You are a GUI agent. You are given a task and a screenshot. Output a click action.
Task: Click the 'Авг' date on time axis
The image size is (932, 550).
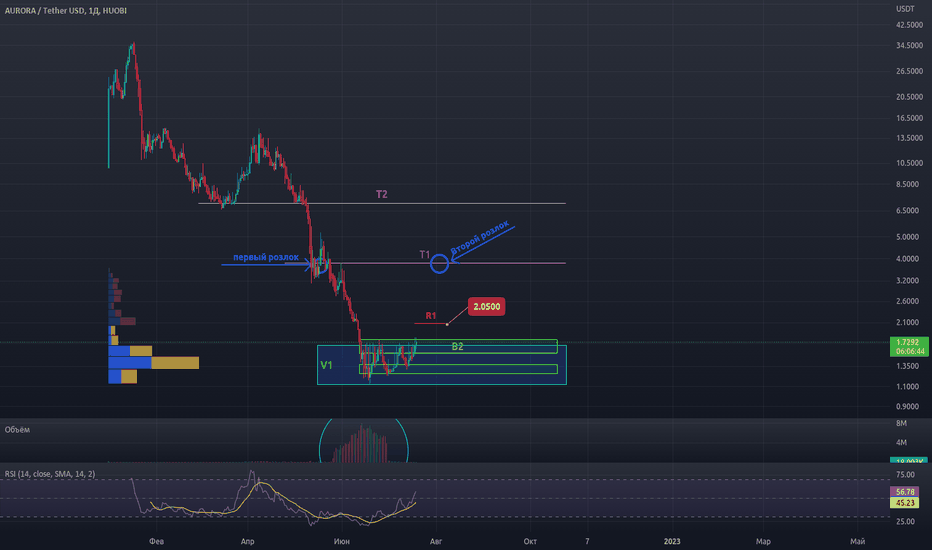[436, 541]
